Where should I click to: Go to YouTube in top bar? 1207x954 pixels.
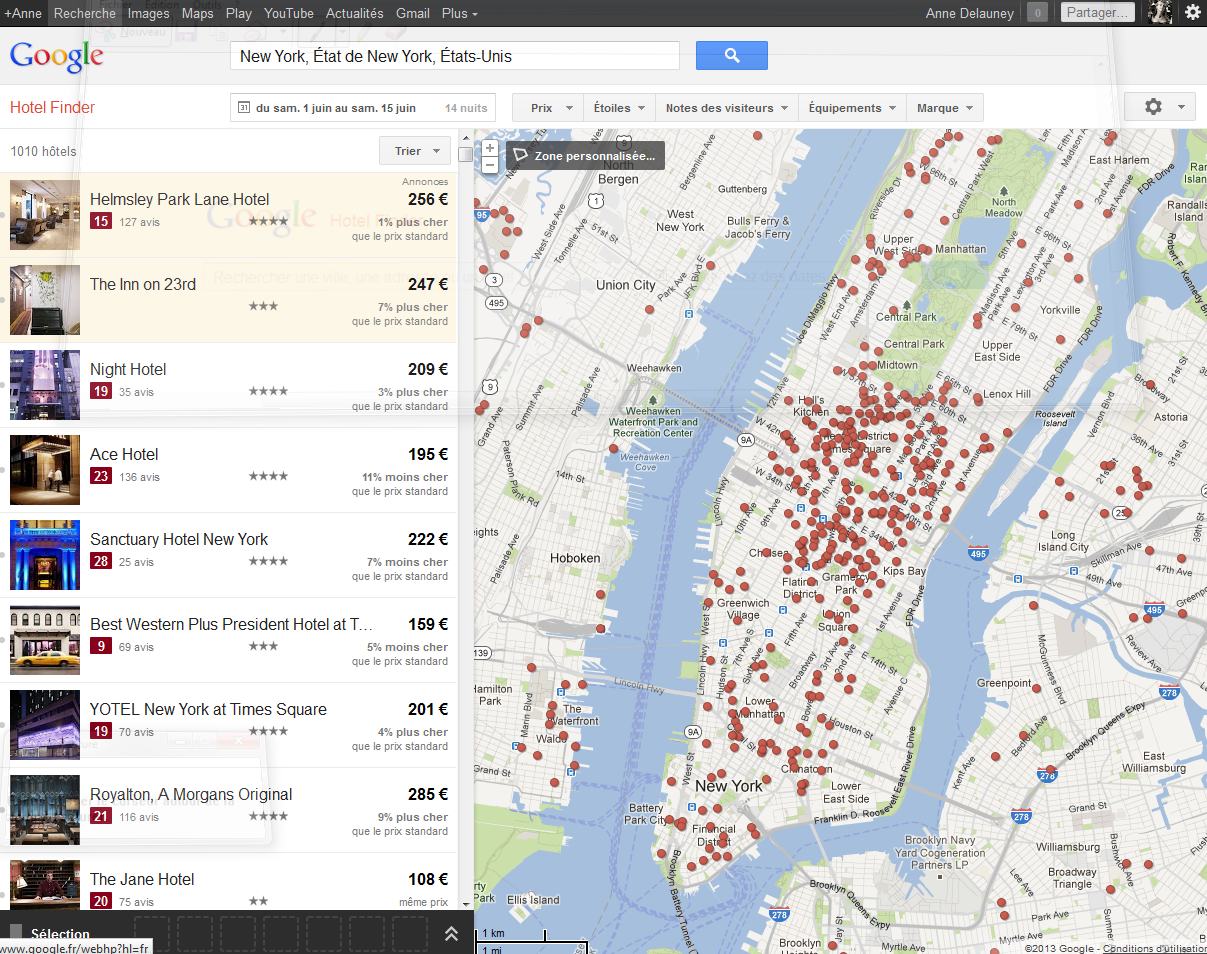289,13
